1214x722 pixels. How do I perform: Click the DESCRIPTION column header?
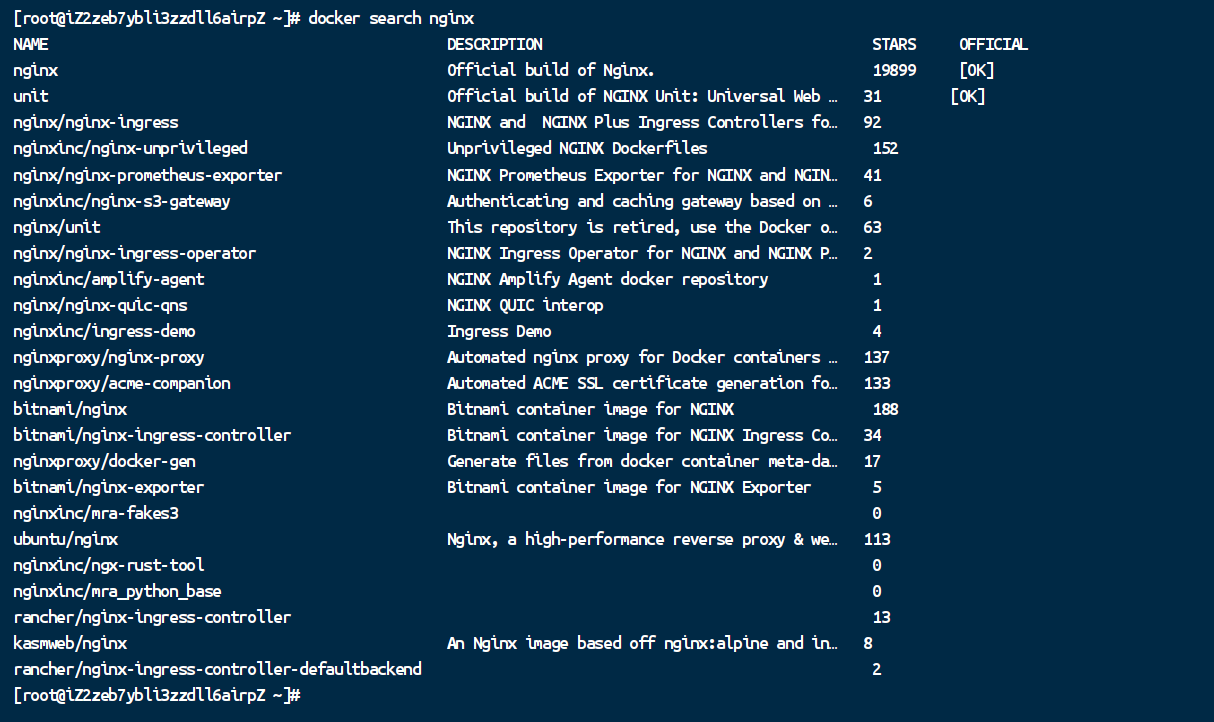(x=495, y=44)
